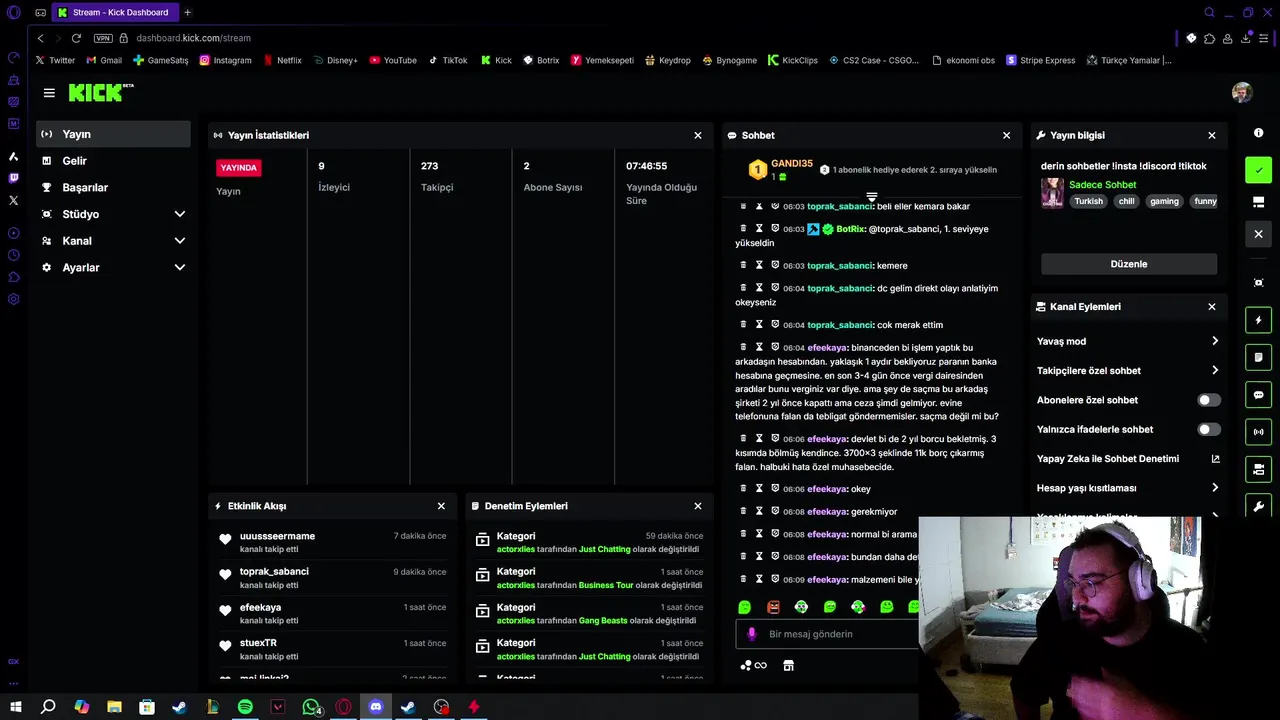Open a new browser tab

[x=187, y=12]
